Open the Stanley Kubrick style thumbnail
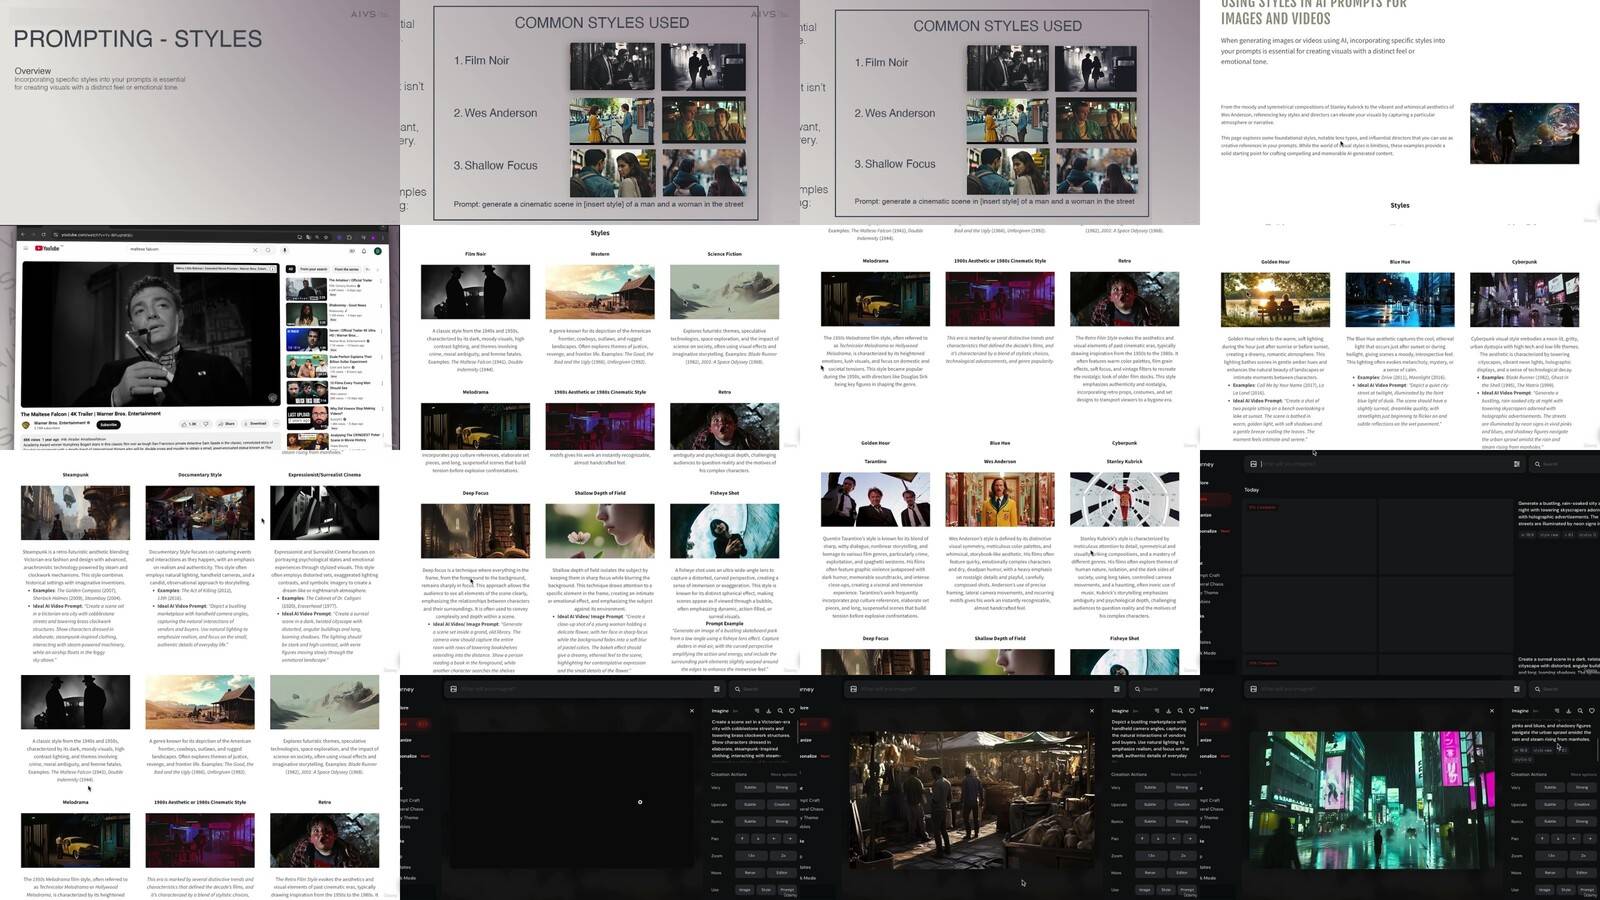The image size is (1600, 900). pyautogui.click(x=1124, y=498)
